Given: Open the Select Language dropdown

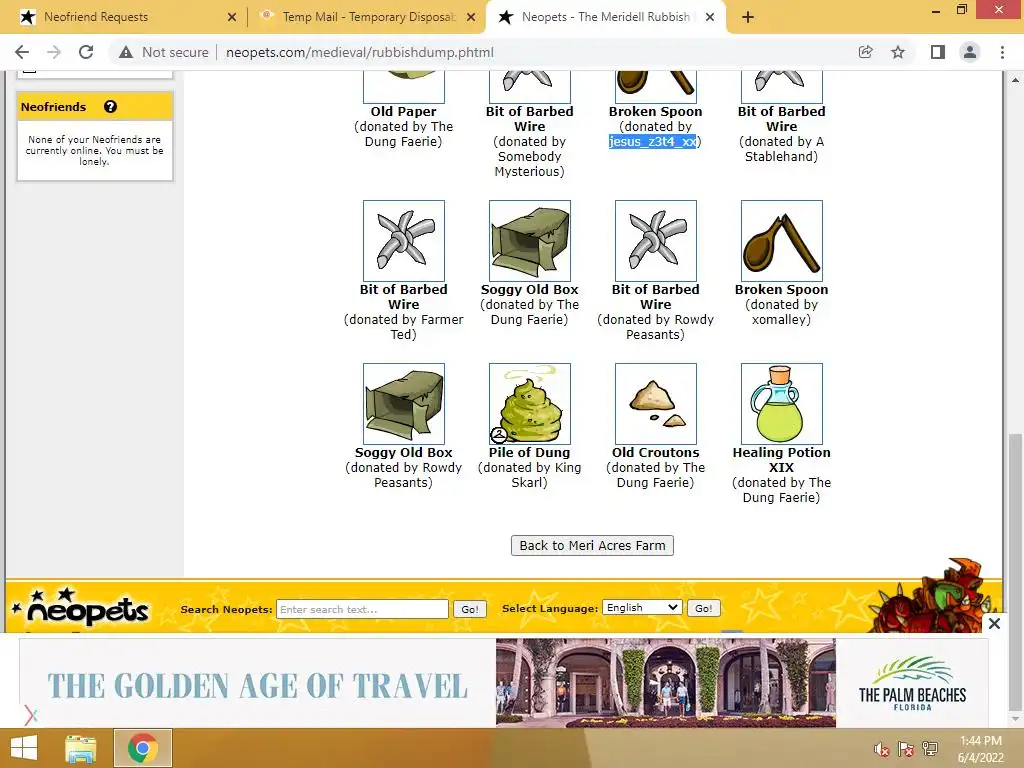Looking at the screenshot, I should pos(642,607).
